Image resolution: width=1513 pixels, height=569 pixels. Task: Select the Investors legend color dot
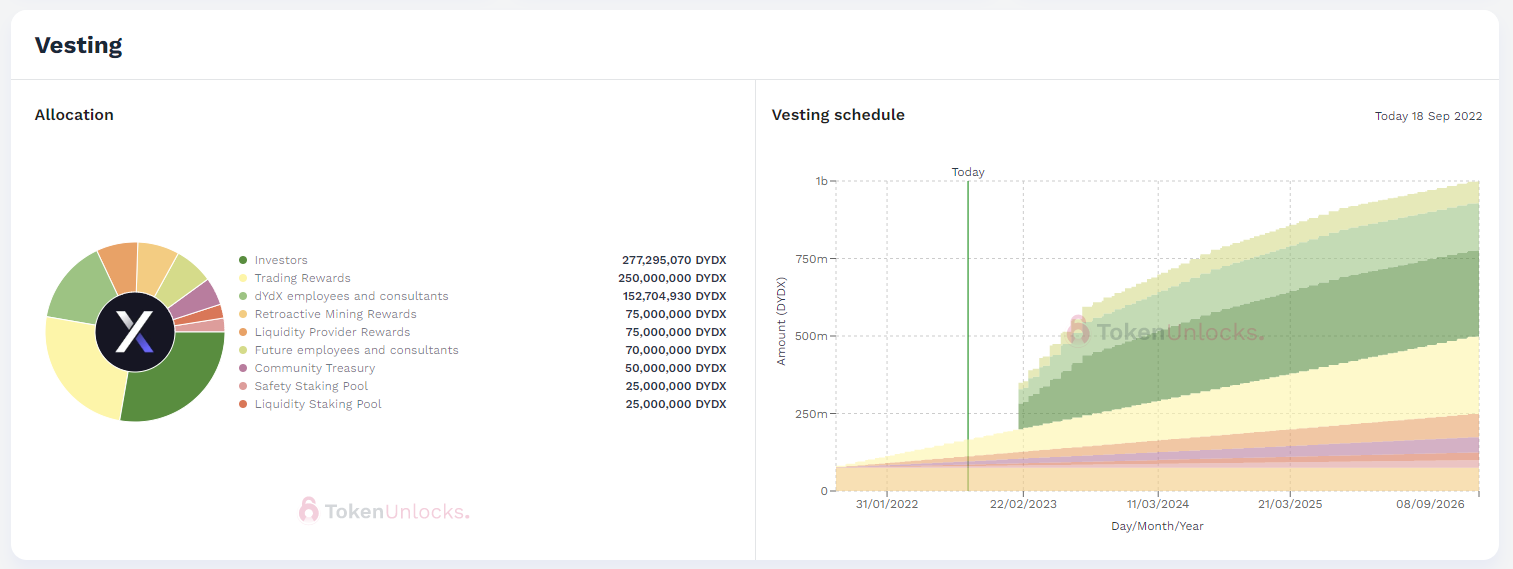click(x=243, y=260)
